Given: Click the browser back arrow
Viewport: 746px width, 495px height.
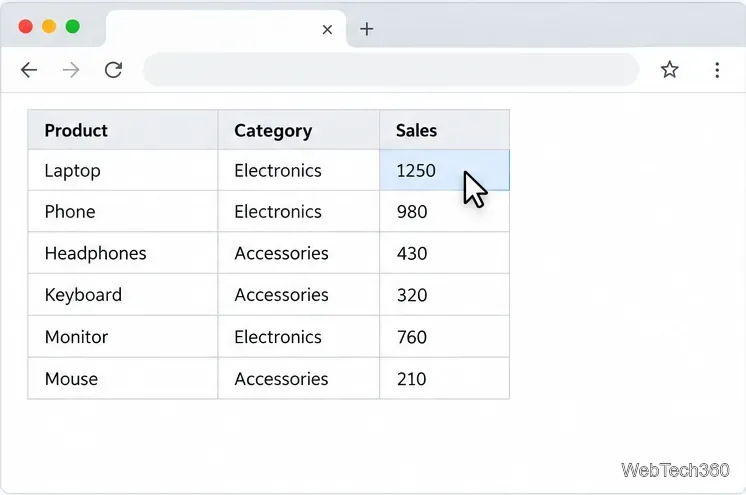Looking at the screenshot, I should 29,70.
